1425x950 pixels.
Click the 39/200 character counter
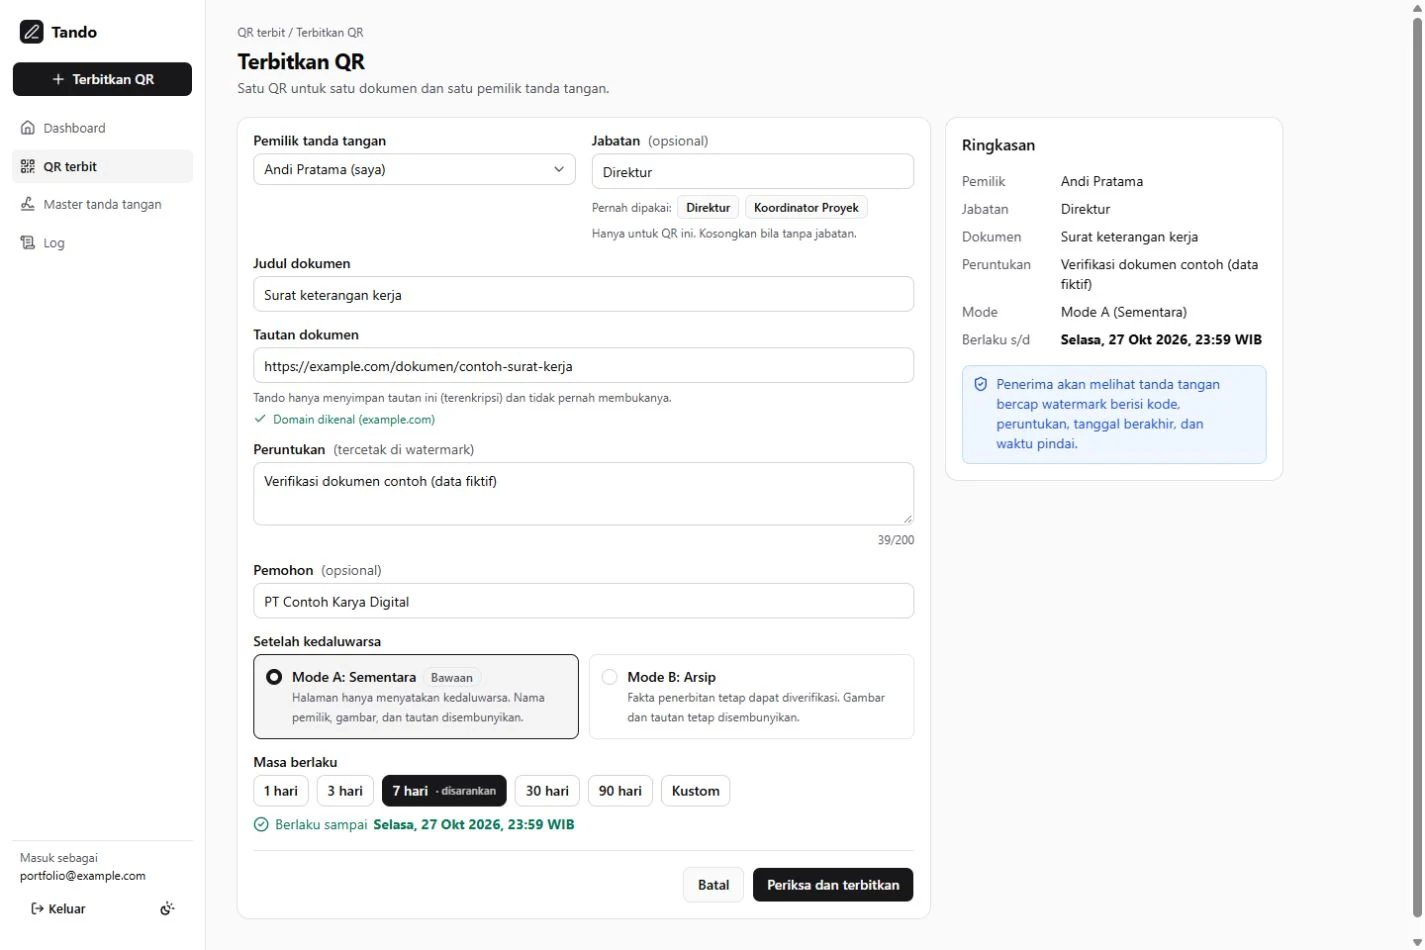[896, 540]
